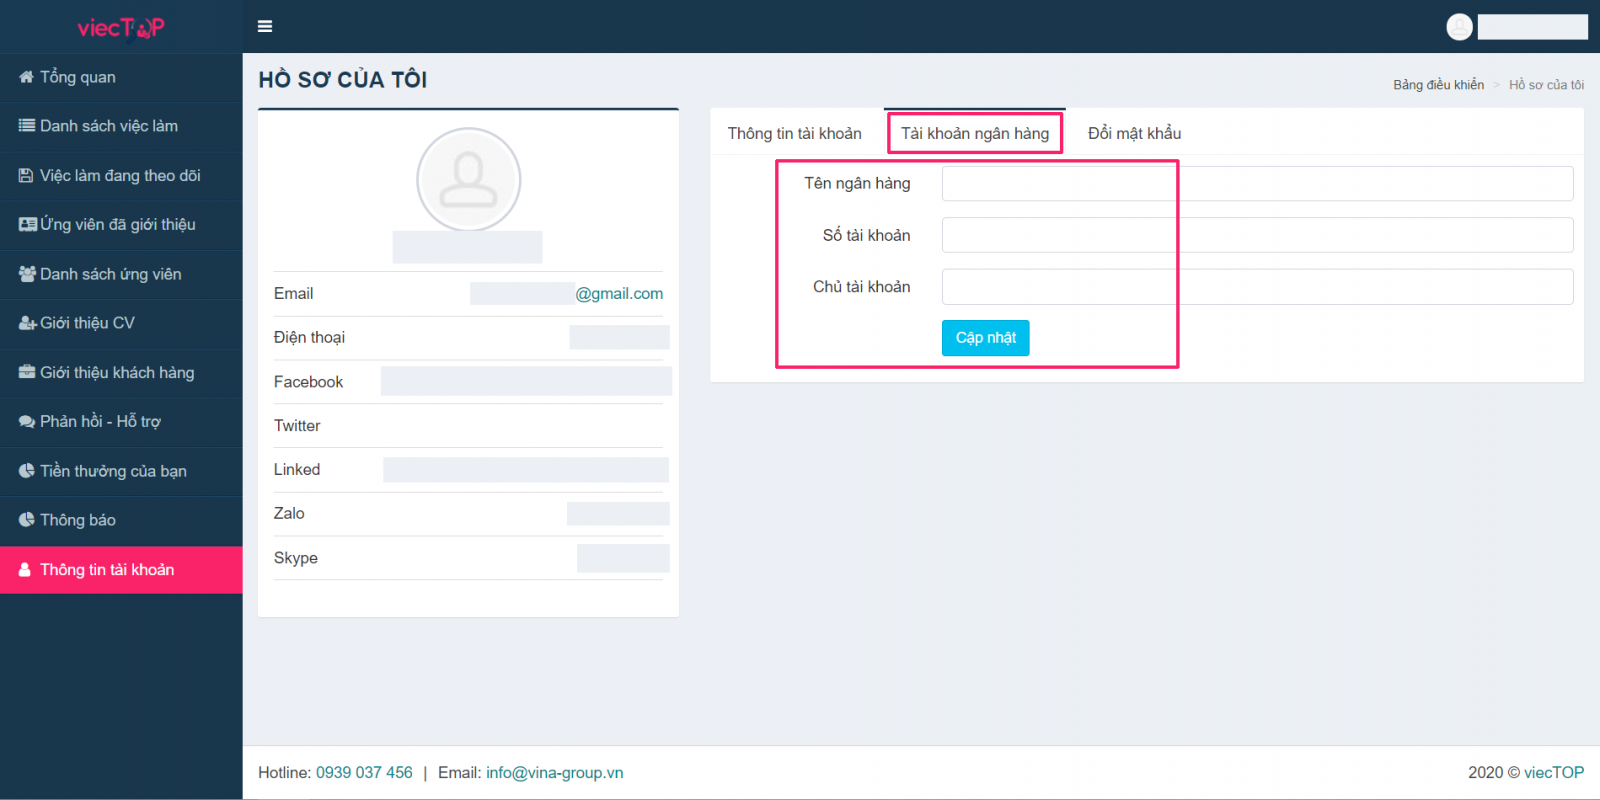Click the username field in top bar
This screenshot has width=1600, height=800.
pos(1532,27)
